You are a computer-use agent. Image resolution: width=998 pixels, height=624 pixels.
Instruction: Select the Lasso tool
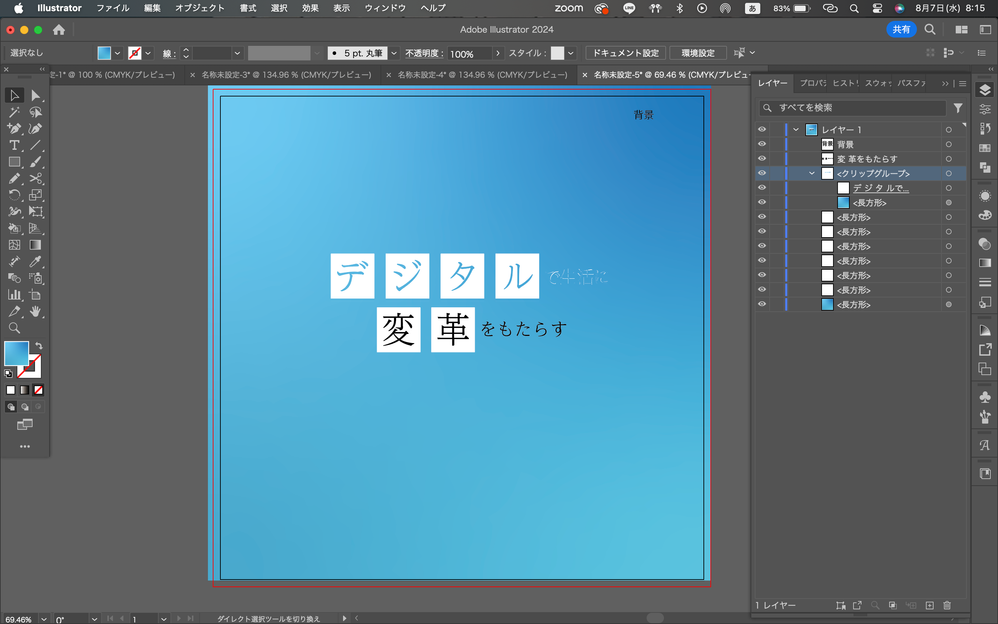(x=36, y=112)
